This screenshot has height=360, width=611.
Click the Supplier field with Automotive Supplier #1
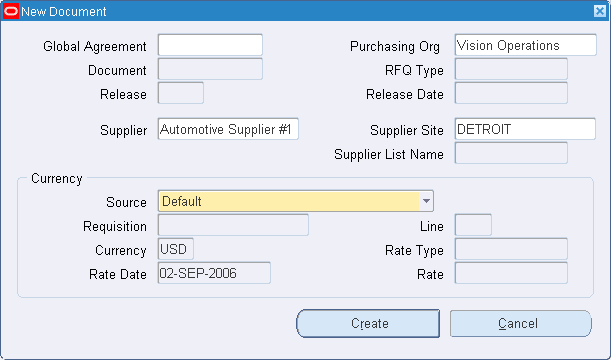pyautogui.click(x=228, y=129)
